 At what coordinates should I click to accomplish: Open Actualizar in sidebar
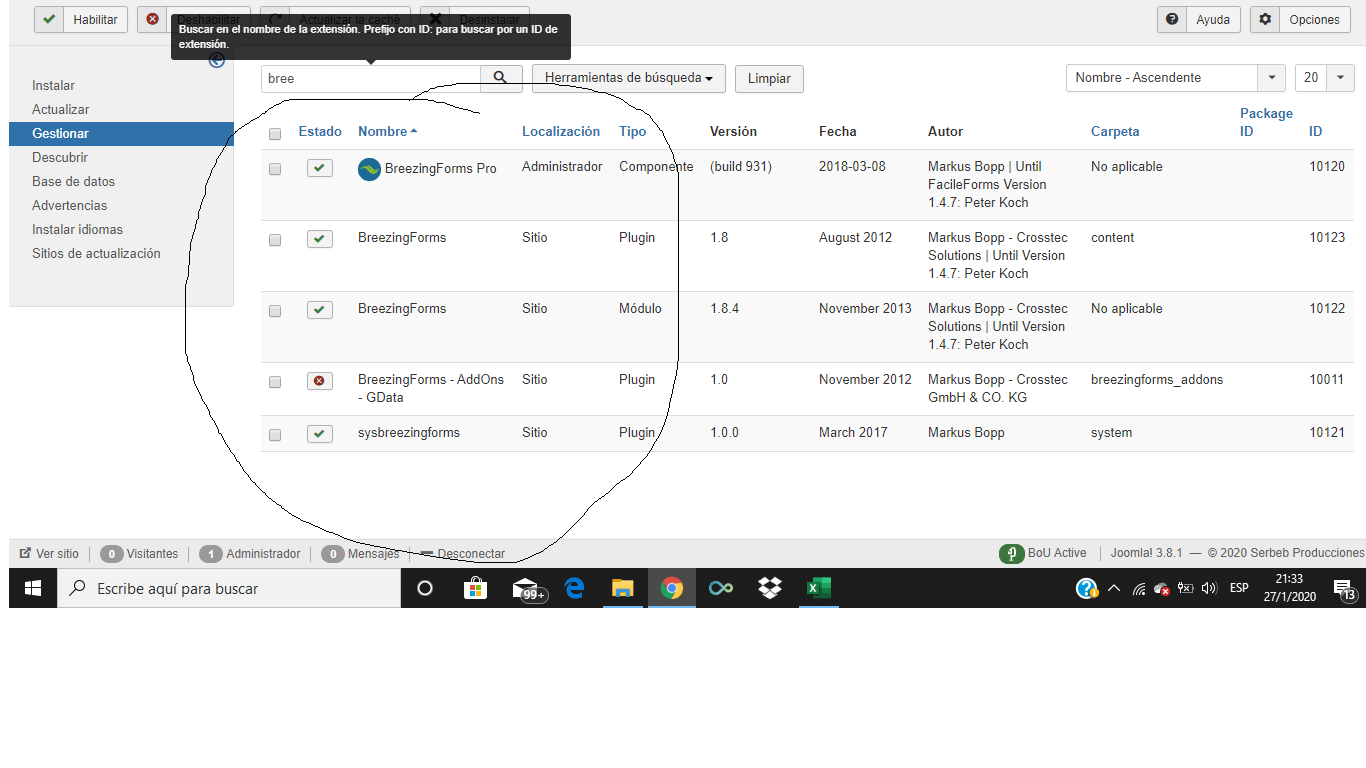point(60,110)
